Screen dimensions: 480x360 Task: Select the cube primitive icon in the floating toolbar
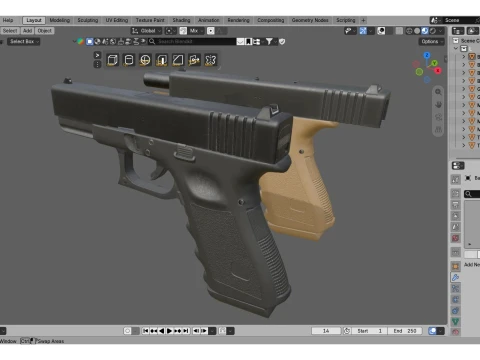(x=112, y=60)
